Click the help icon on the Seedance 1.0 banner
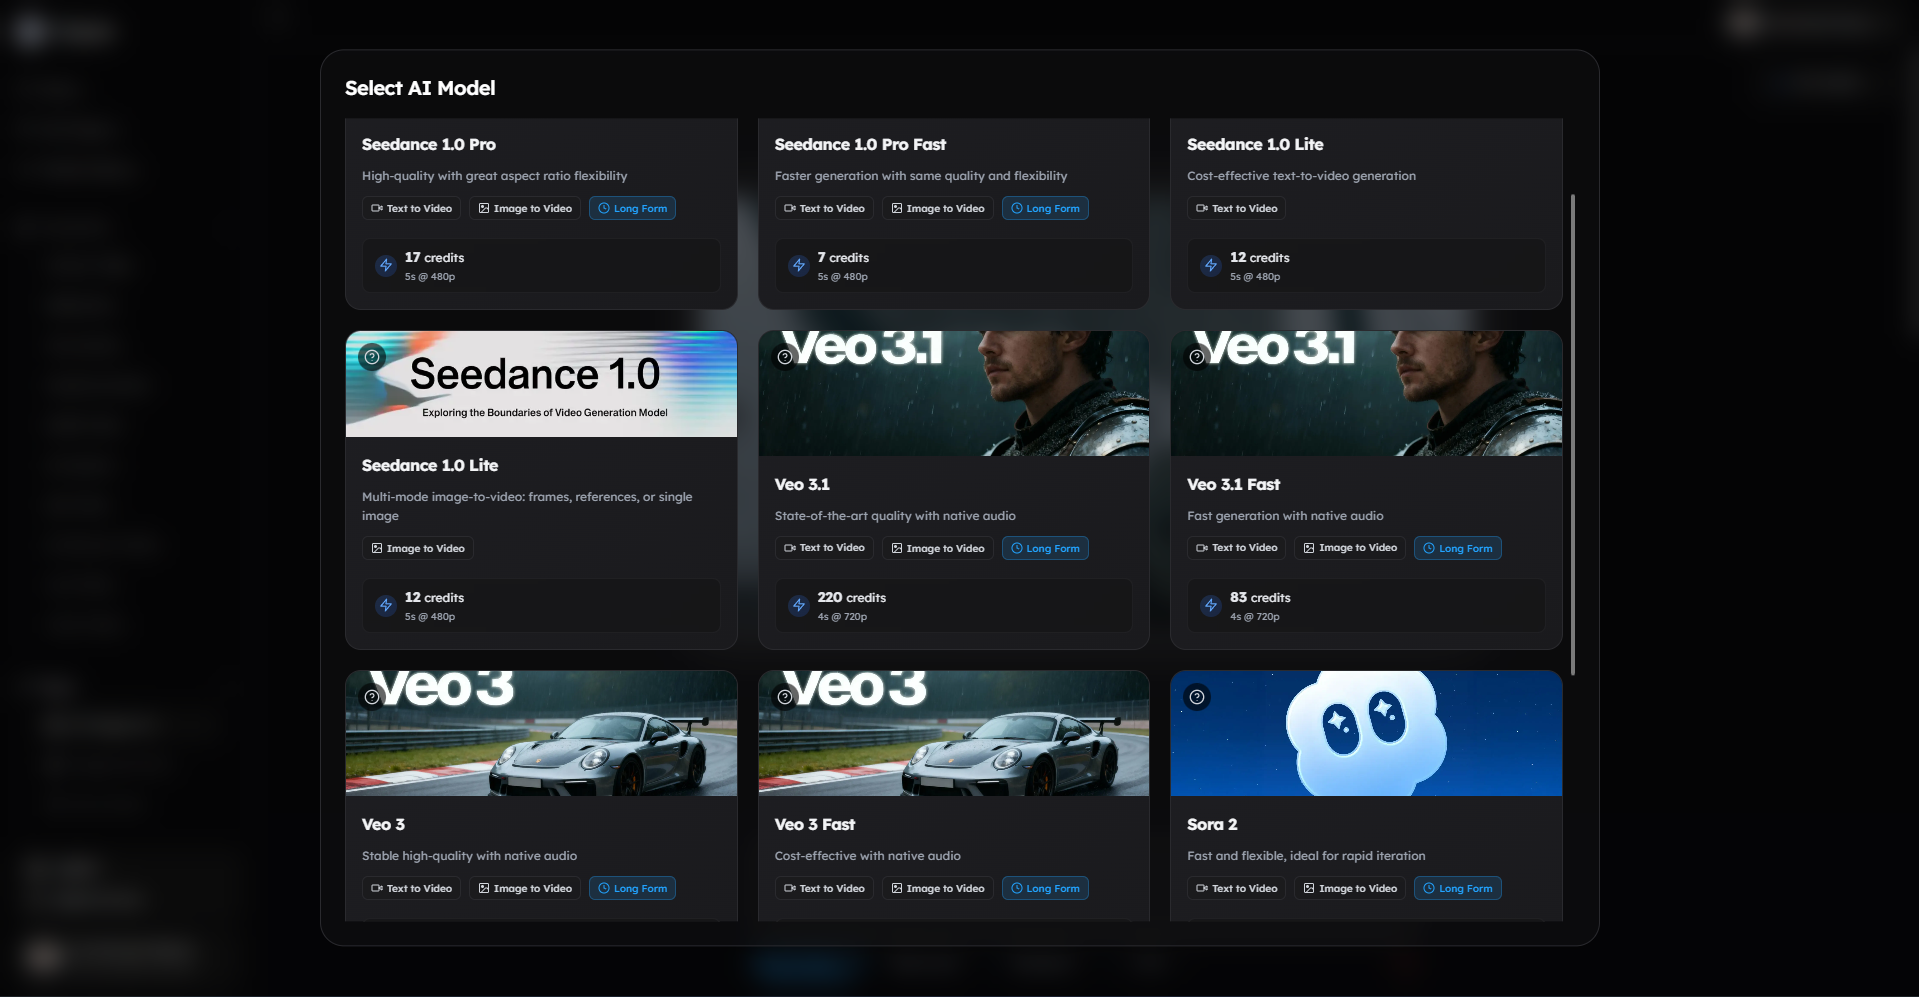This screenshot has height=997, width=1919. [x=372, y=357]
